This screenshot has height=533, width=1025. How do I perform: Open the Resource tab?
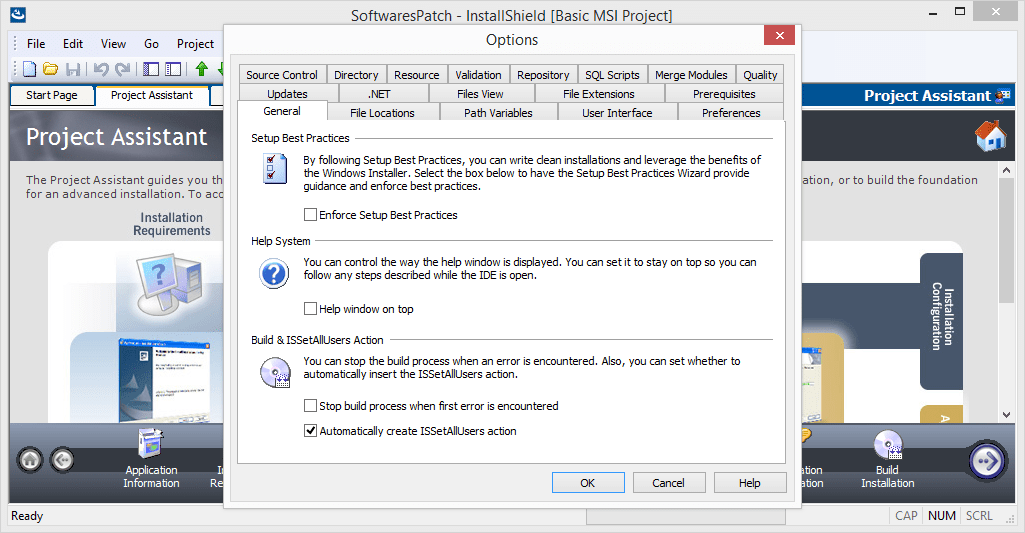tap(416, 75)
